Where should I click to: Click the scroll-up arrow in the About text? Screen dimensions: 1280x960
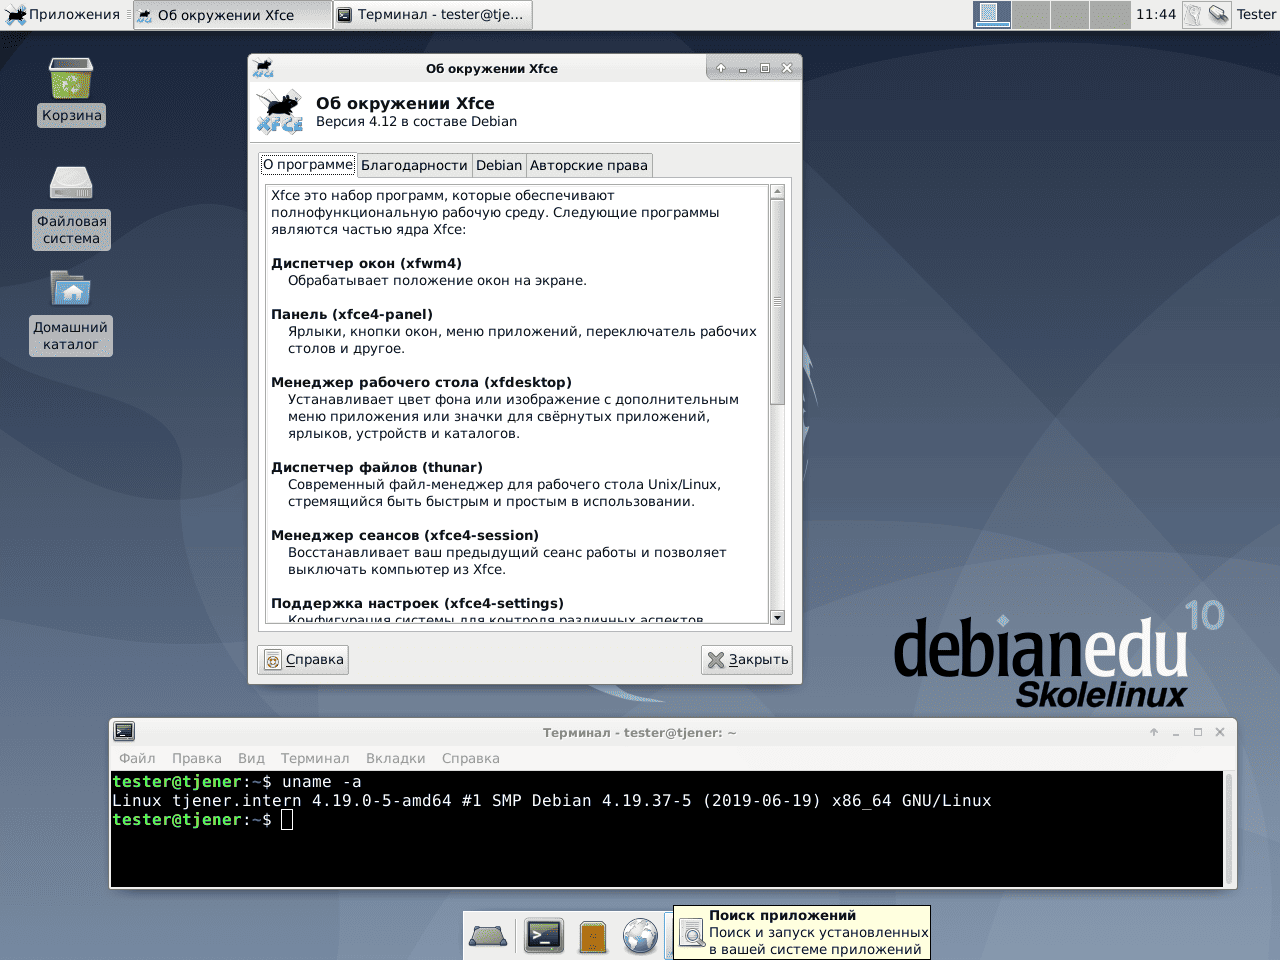tap(778, 192)
